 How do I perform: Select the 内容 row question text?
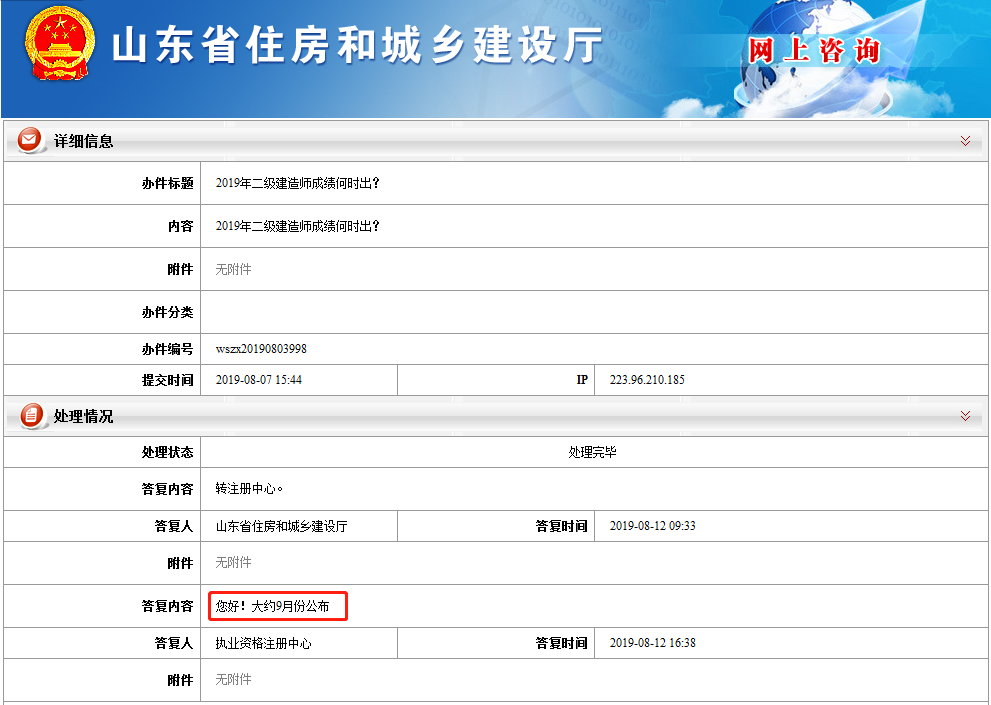[297, 226]
